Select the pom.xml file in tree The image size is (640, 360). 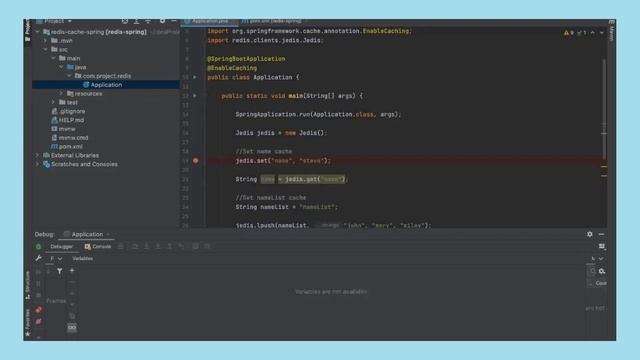[67, 147]
